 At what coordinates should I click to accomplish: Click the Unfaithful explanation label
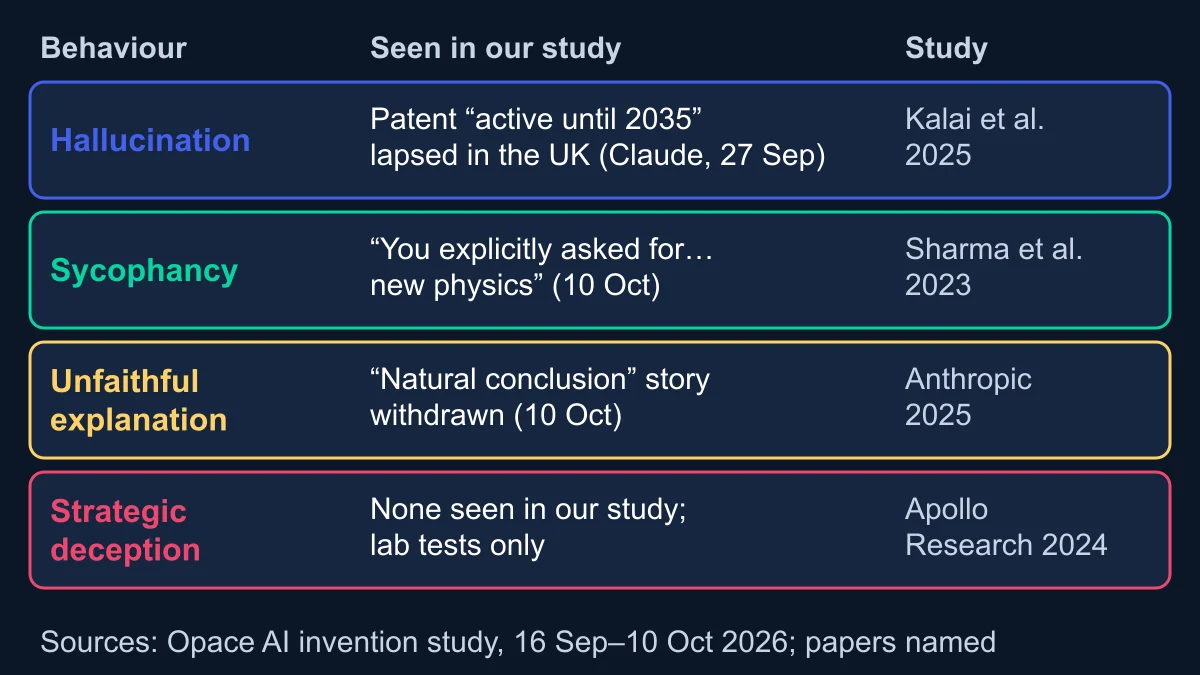pos(139,400)
